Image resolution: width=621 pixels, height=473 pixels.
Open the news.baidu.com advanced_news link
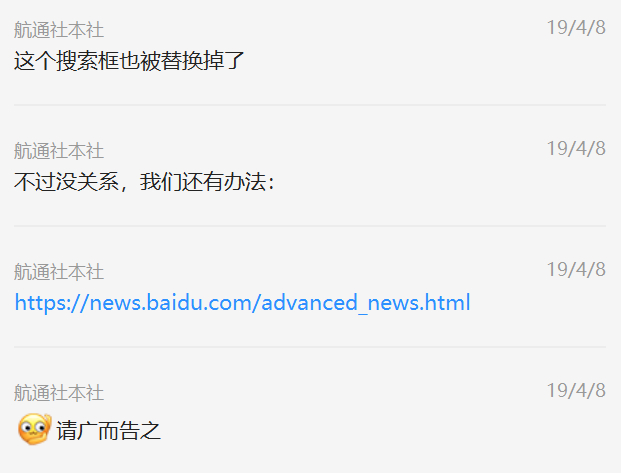pos(242,303)
